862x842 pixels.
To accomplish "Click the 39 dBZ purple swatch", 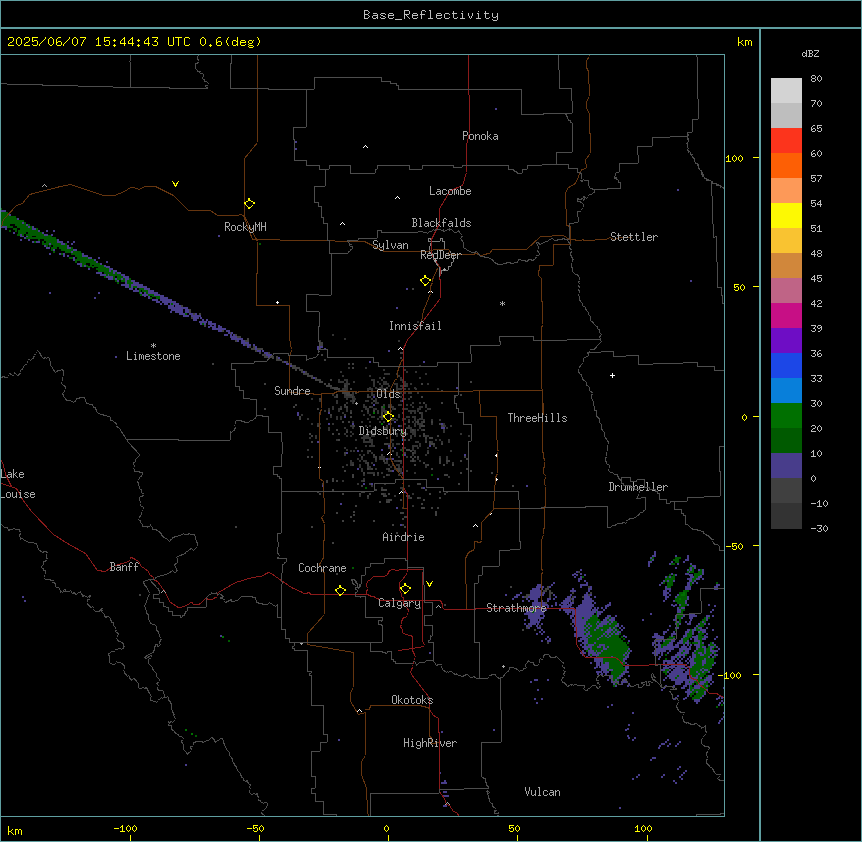I will [786, 340].
